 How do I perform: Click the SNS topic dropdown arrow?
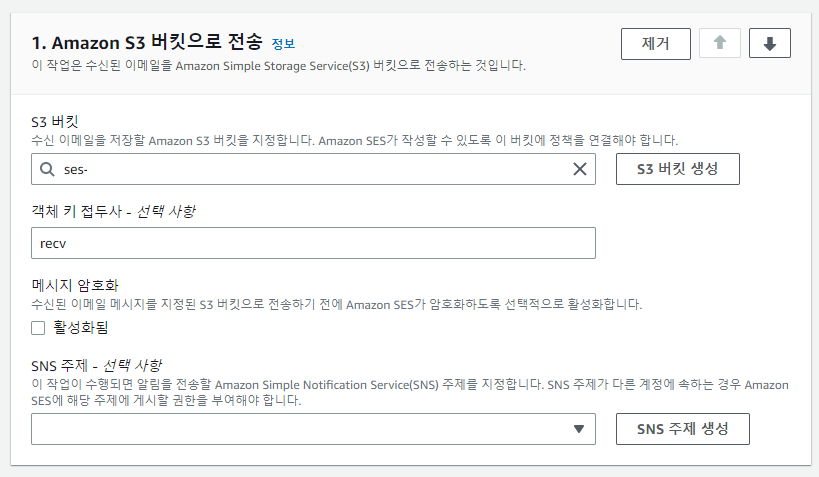tap(578, 429)
